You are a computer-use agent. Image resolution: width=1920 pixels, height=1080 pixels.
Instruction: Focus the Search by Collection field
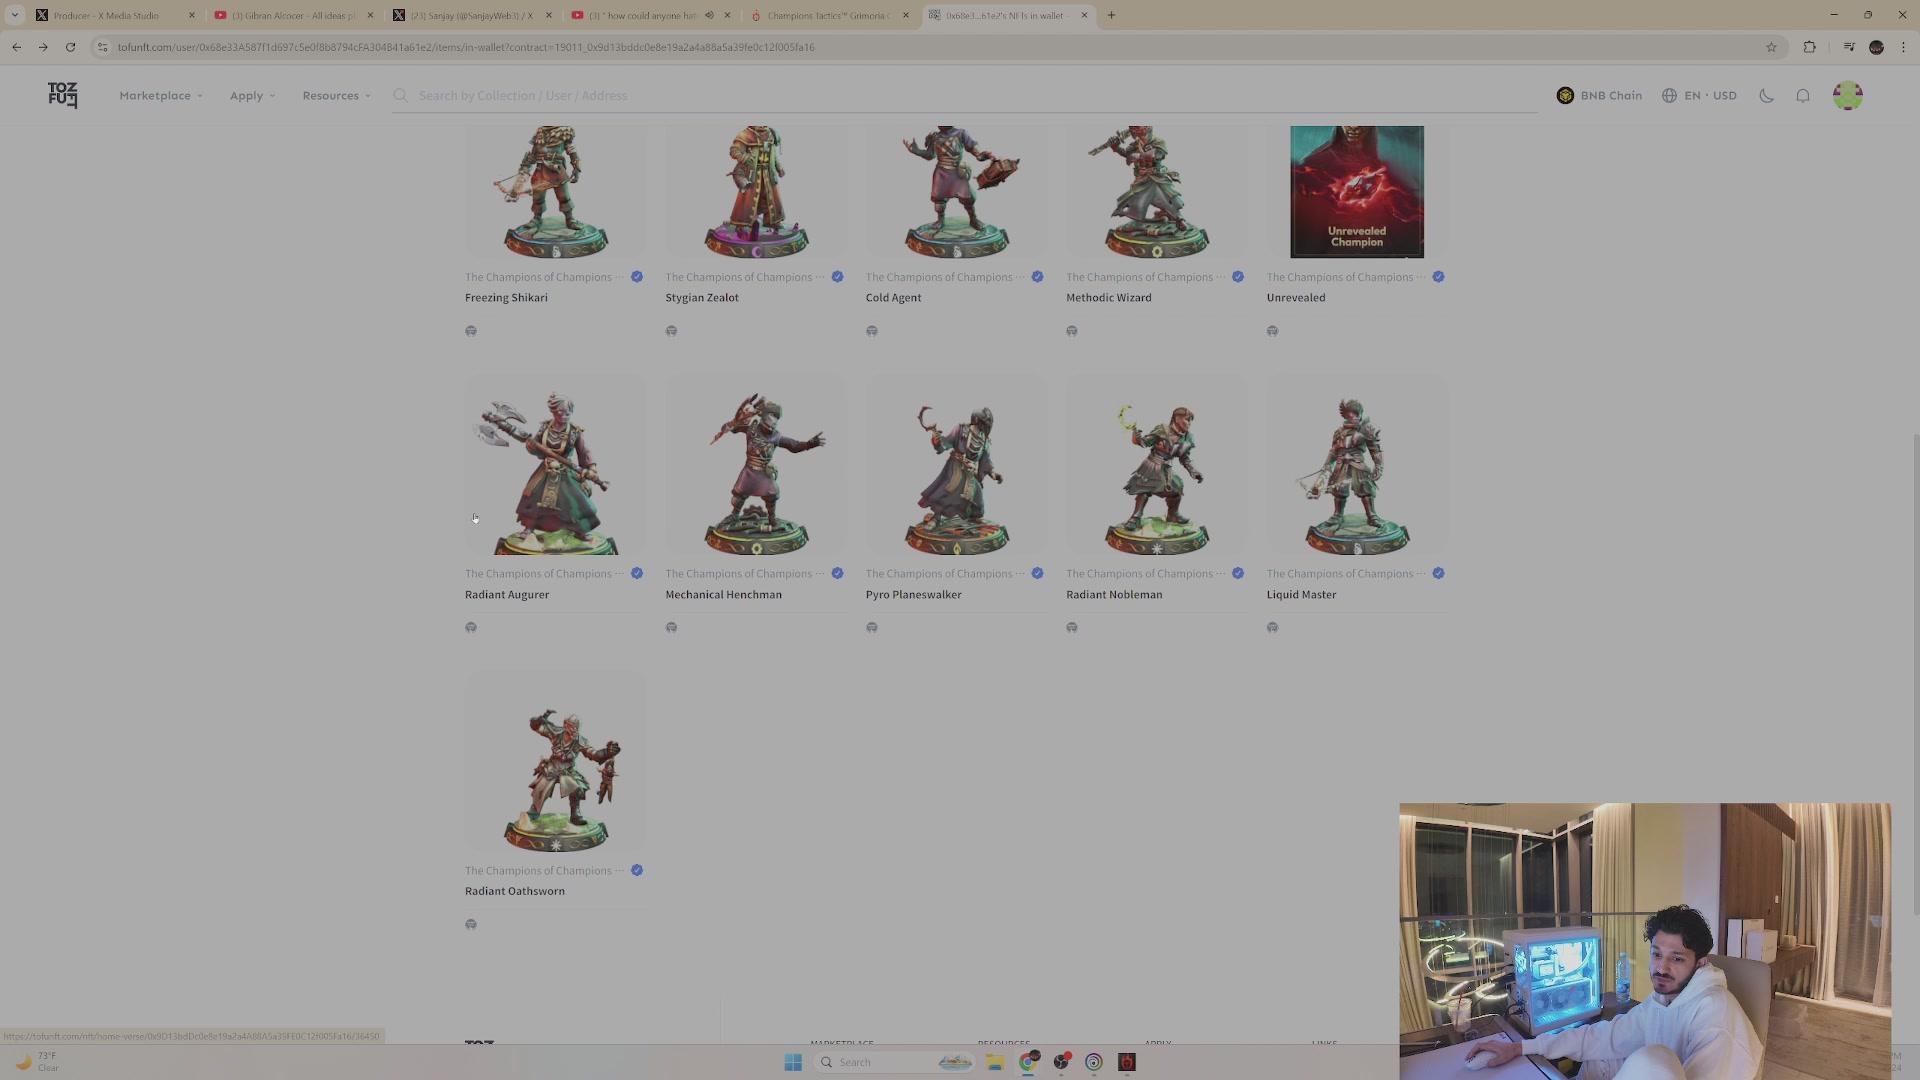point(965,96)
